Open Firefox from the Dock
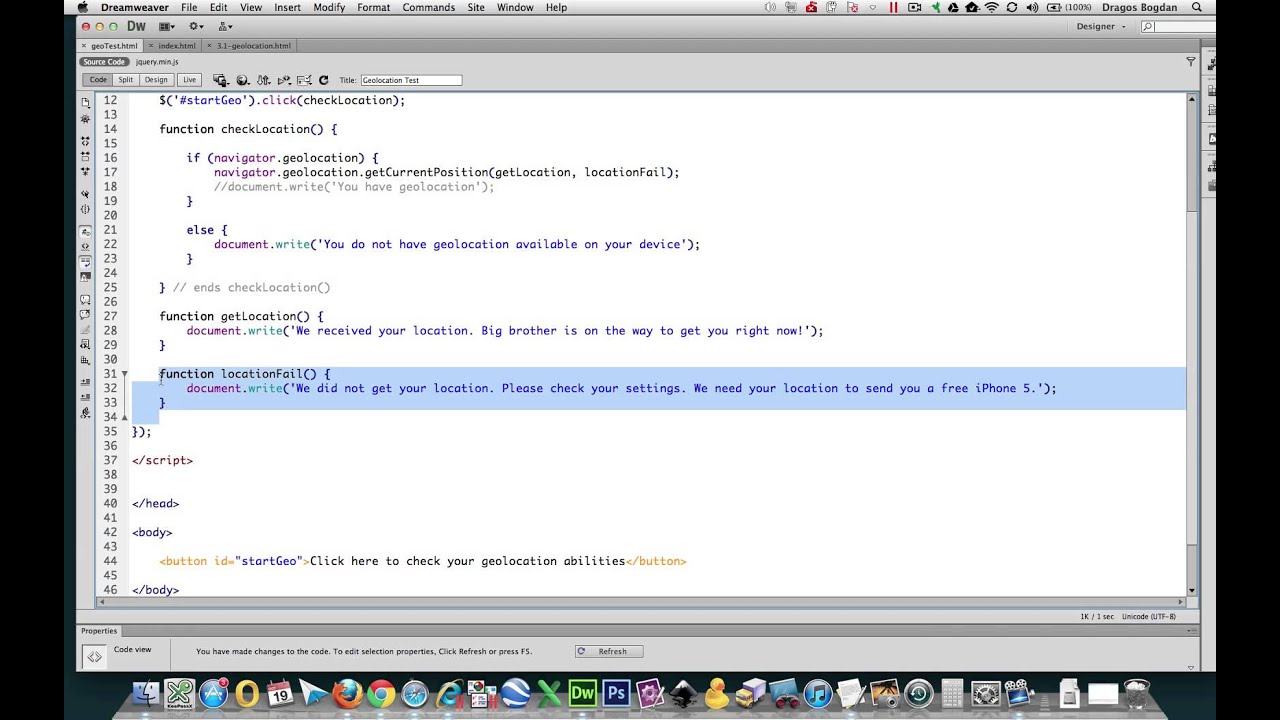 347,693
